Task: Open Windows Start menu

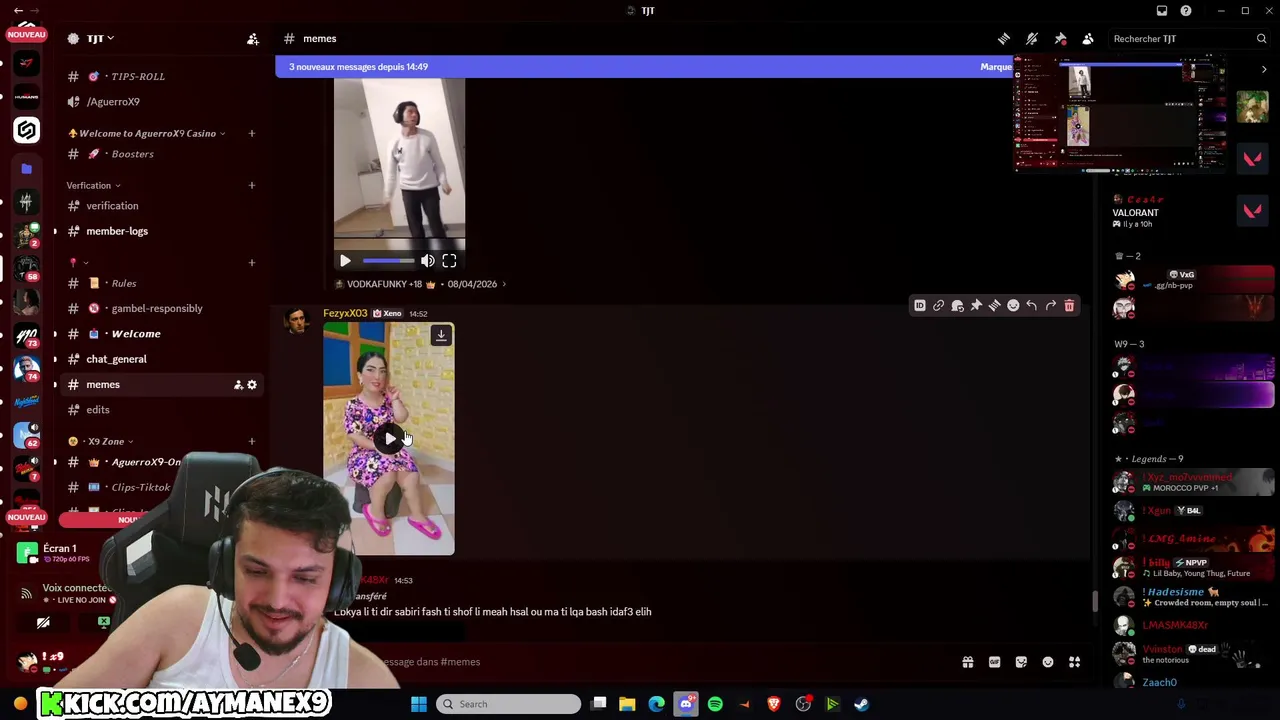Action: (x=419, y=704)
